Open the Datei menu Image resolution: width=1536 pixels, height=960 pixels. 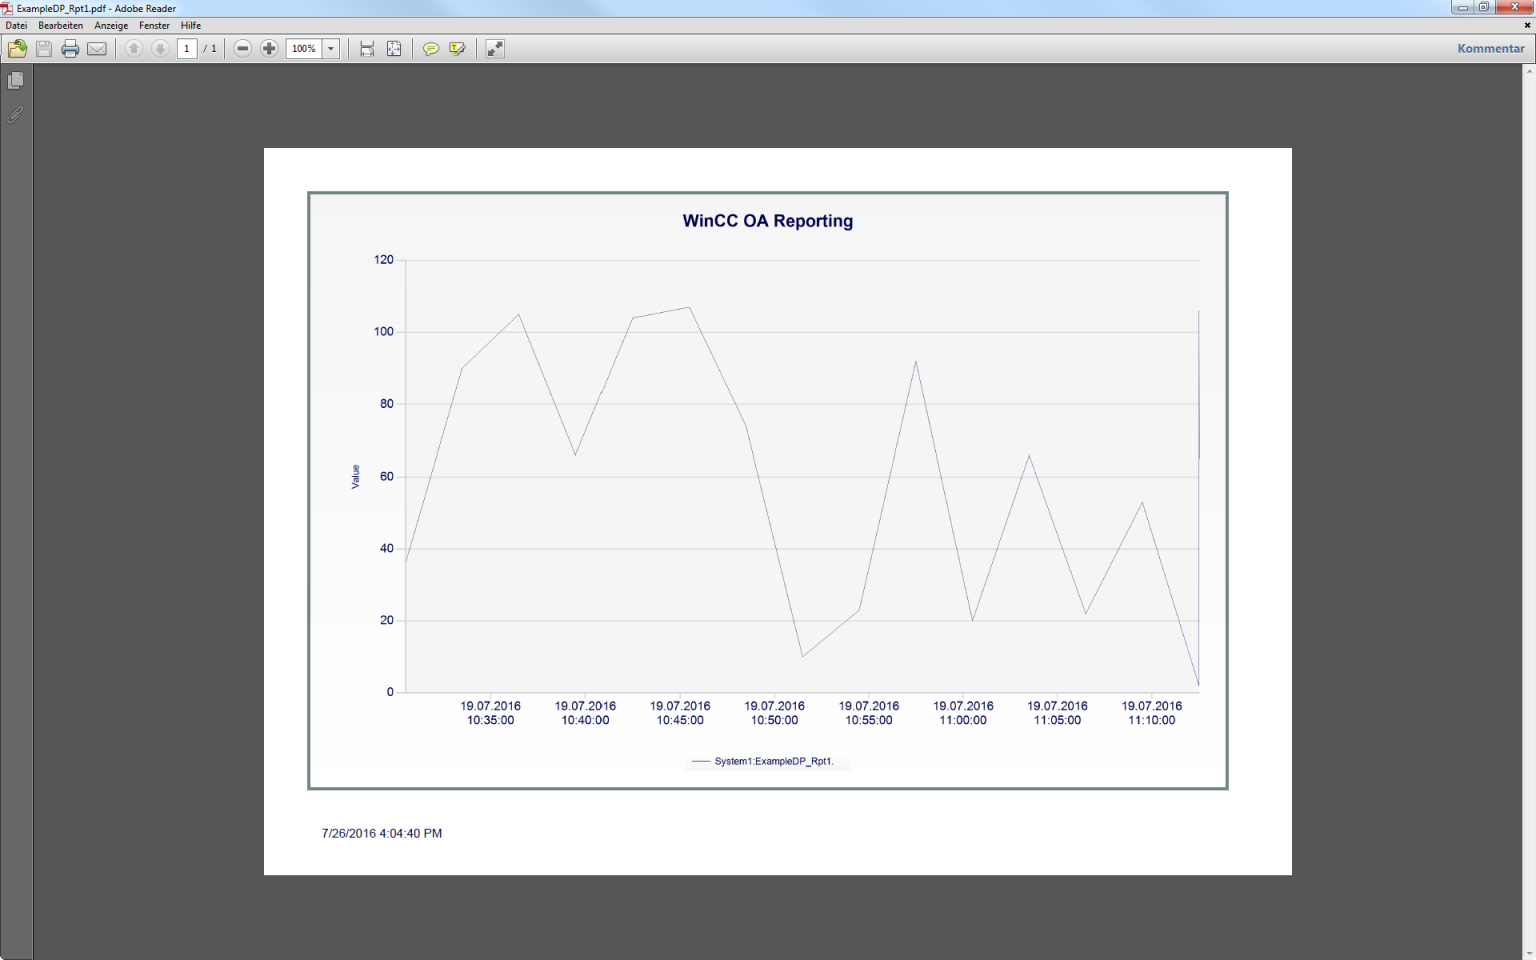16,25
